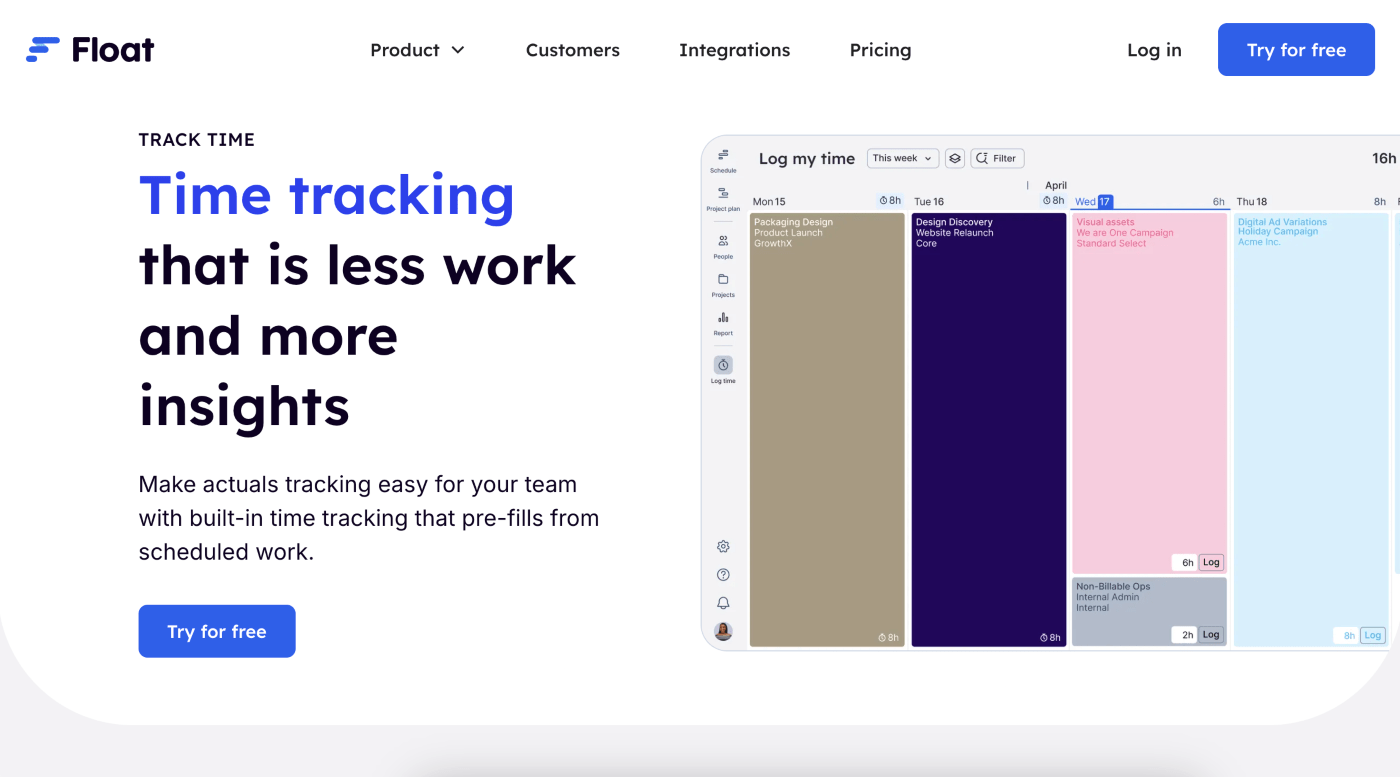Select the Digital Ad Variations block
Screen dimensions: 1400x777
click(1311, 430)
